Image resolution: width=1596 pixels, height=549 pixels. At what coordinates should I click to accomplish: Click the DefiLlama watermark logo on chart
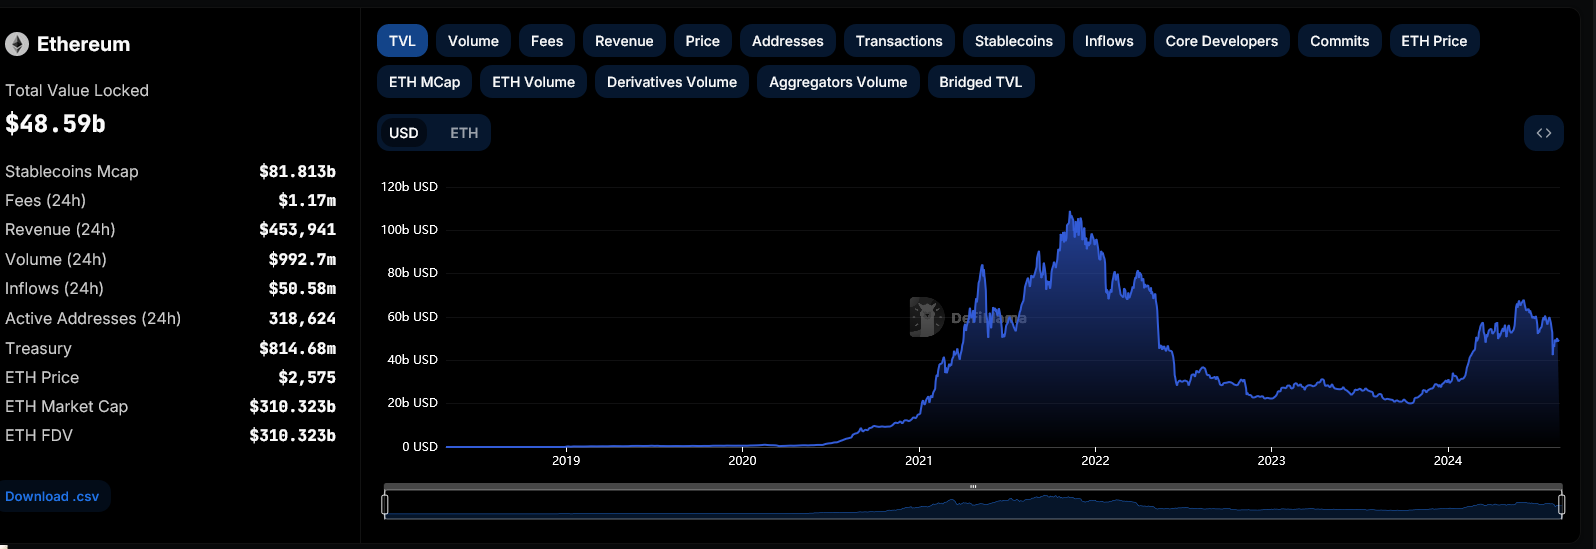(927, 317)
